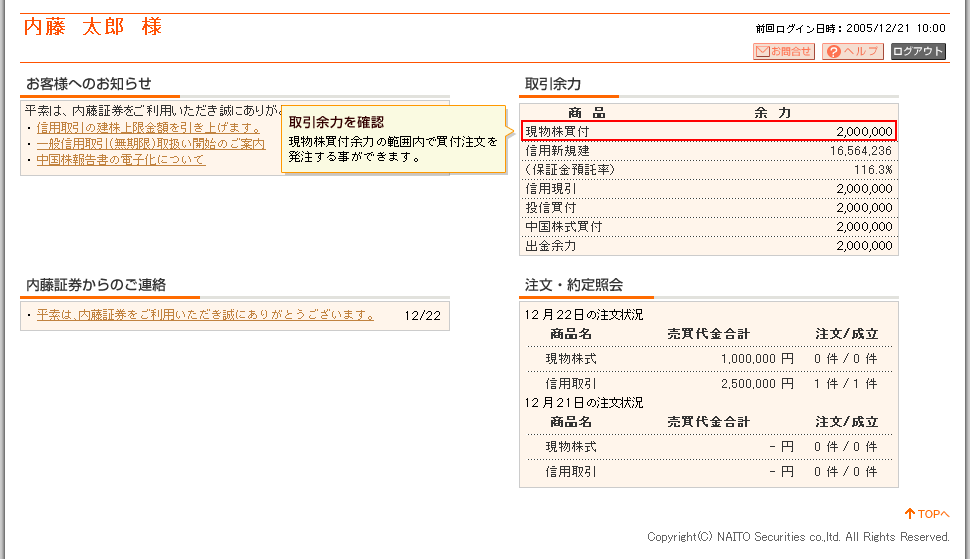
Task: Click 12月22日 信用取引 order row showing 2,500,000 円
Action: coord(709,383)
